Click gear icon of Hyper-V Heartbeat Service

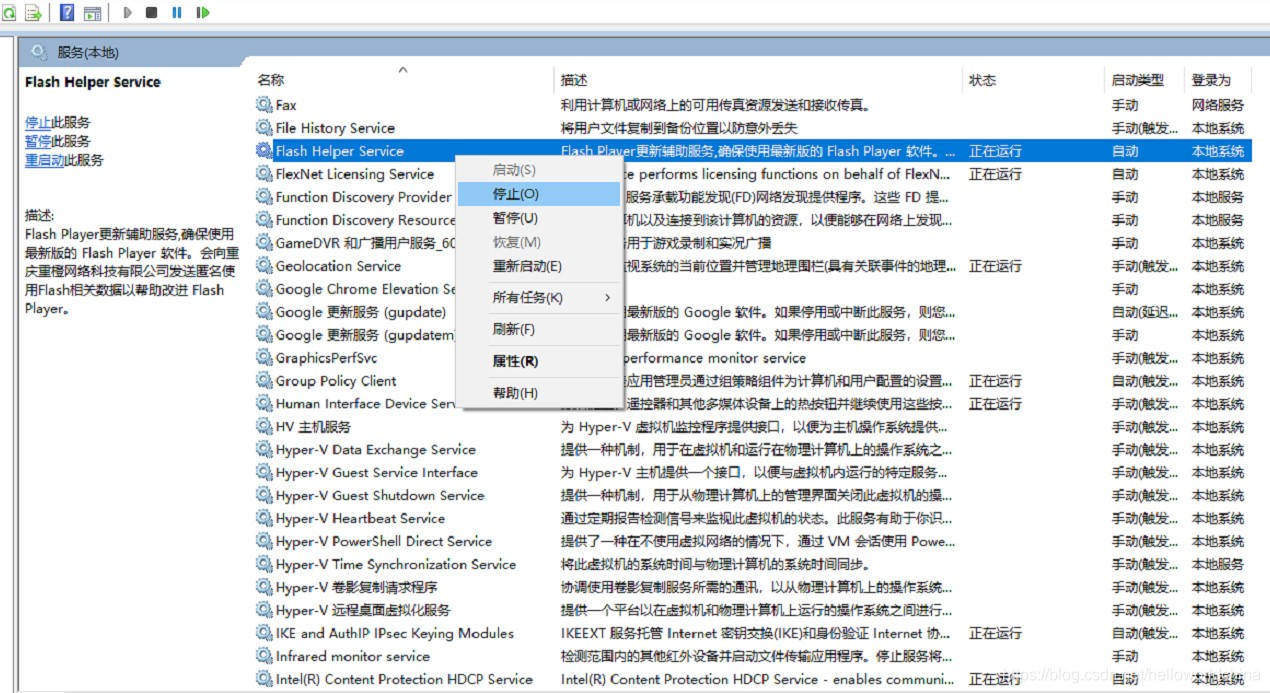(264, 519)
